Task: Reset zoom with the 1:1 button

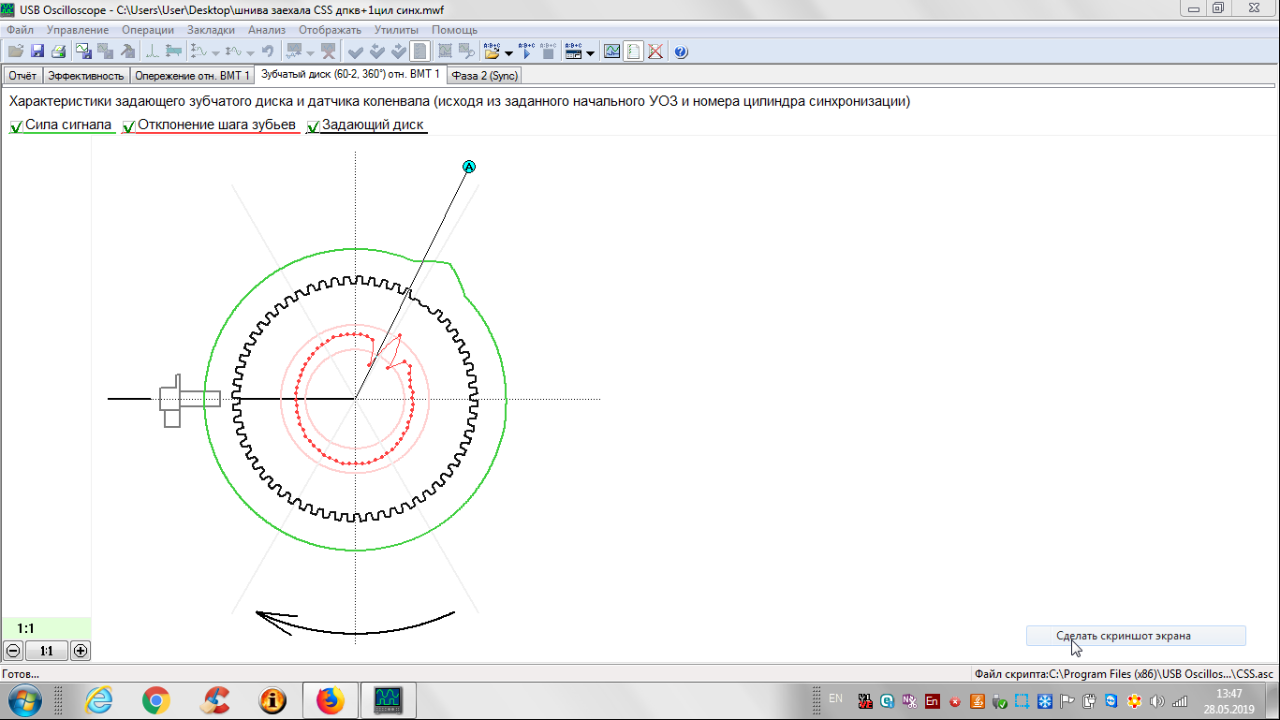Action: click(x=46, y=651)
